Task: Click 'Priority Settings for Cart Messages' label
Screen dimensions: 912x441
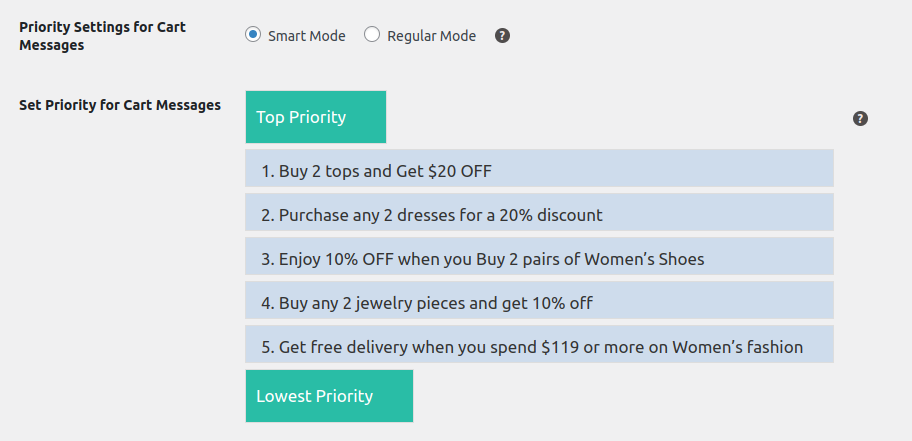Action: [102, 36]
